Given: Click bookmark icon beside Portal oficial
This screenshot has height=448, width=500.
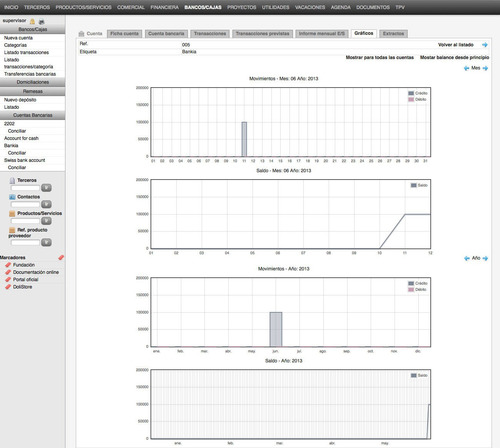Looking at the screenshot, I should coord(8,279).
